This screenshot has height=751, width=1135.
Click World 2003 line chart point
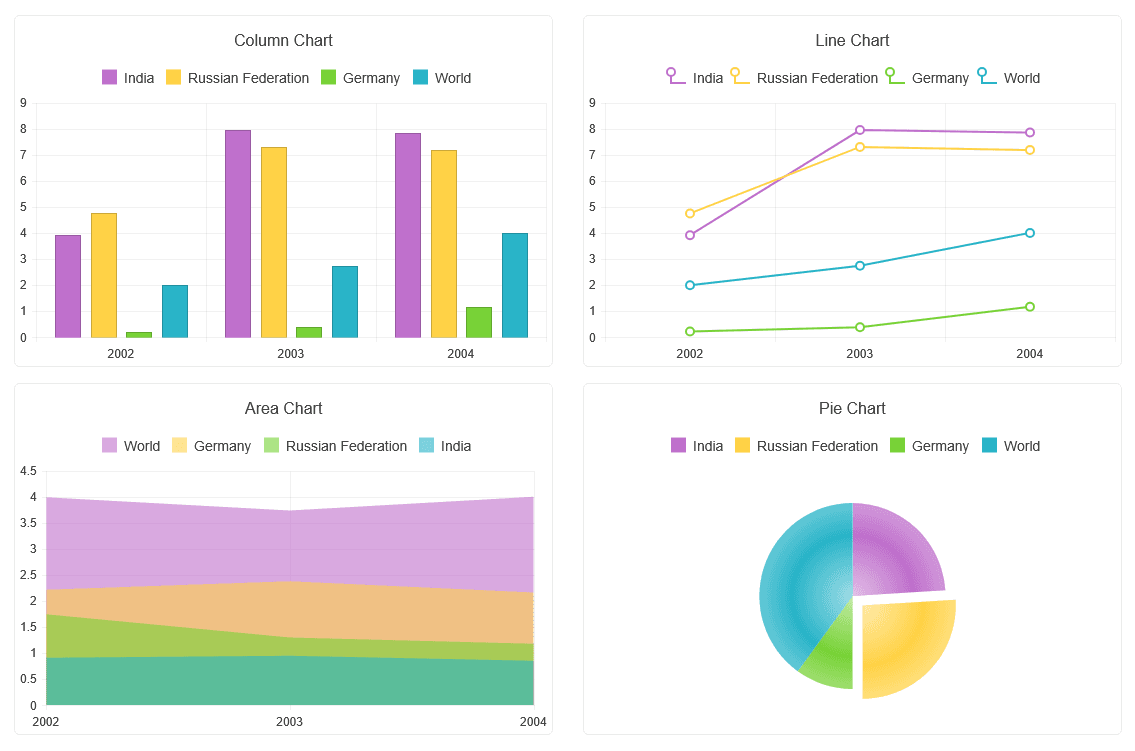(860, 266)
